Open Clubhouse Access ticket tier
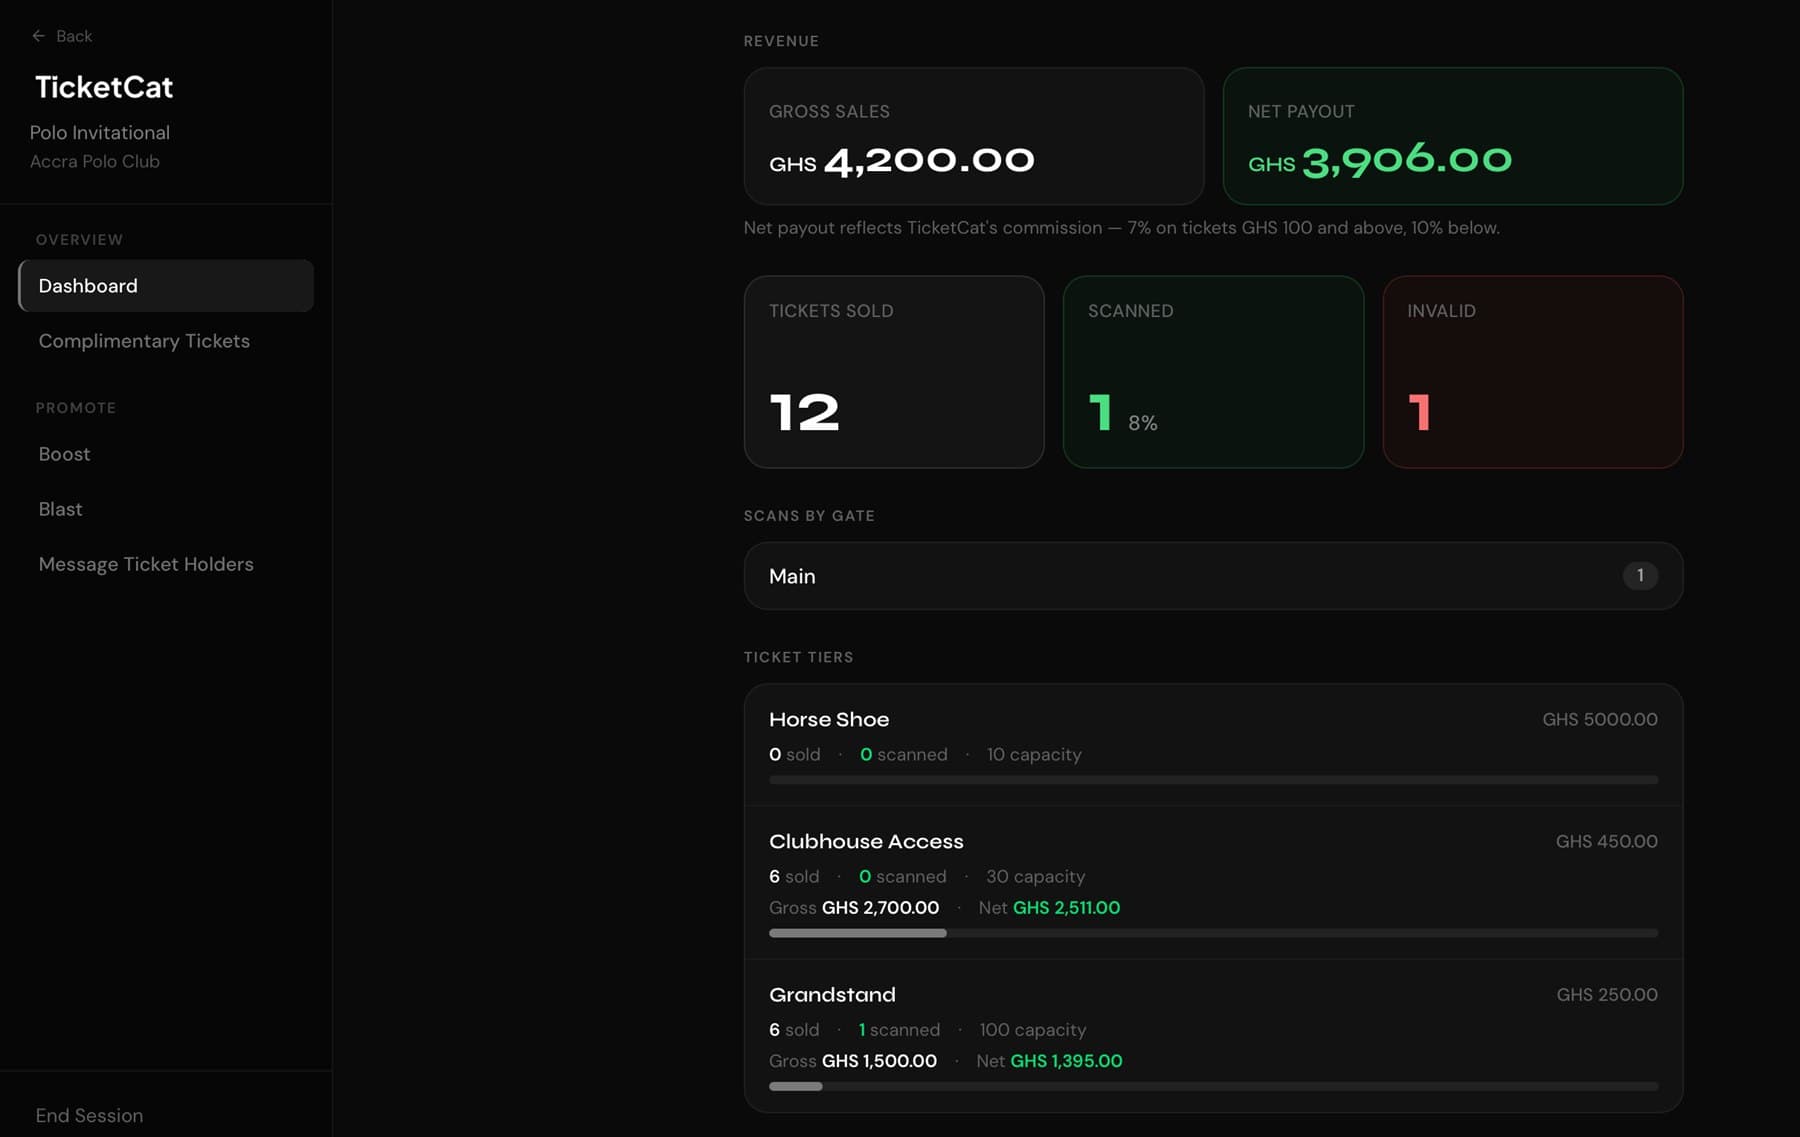The image size is (1800, 1137). tap(1213, 883)
